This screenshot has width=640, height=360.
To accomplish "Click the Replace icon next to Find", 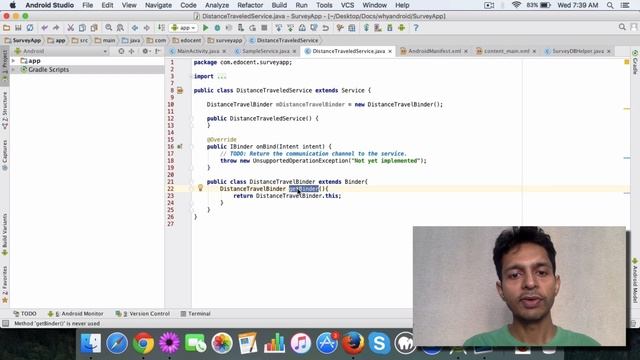I will pos(120,28).
